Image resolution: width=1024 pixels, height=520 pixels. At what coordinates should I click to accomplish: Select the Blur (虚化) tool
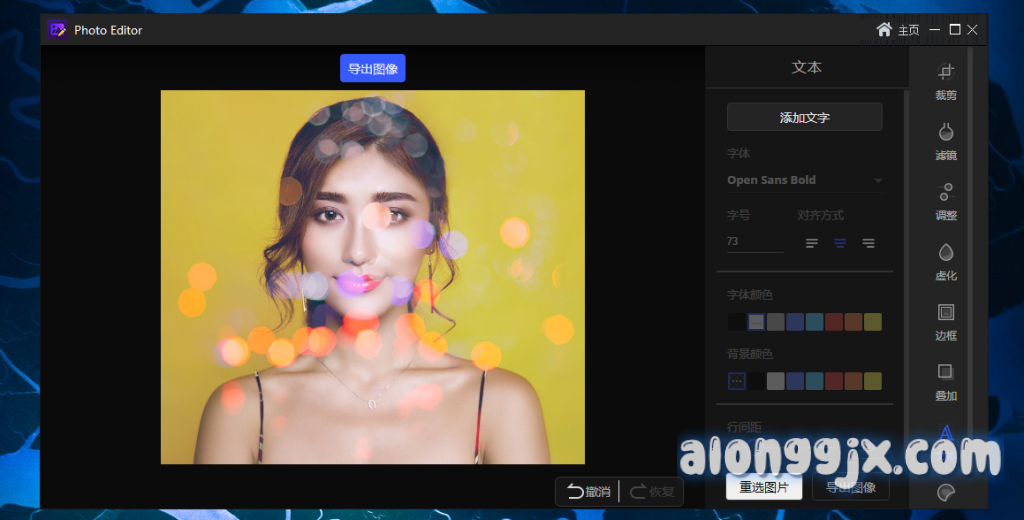945,261
